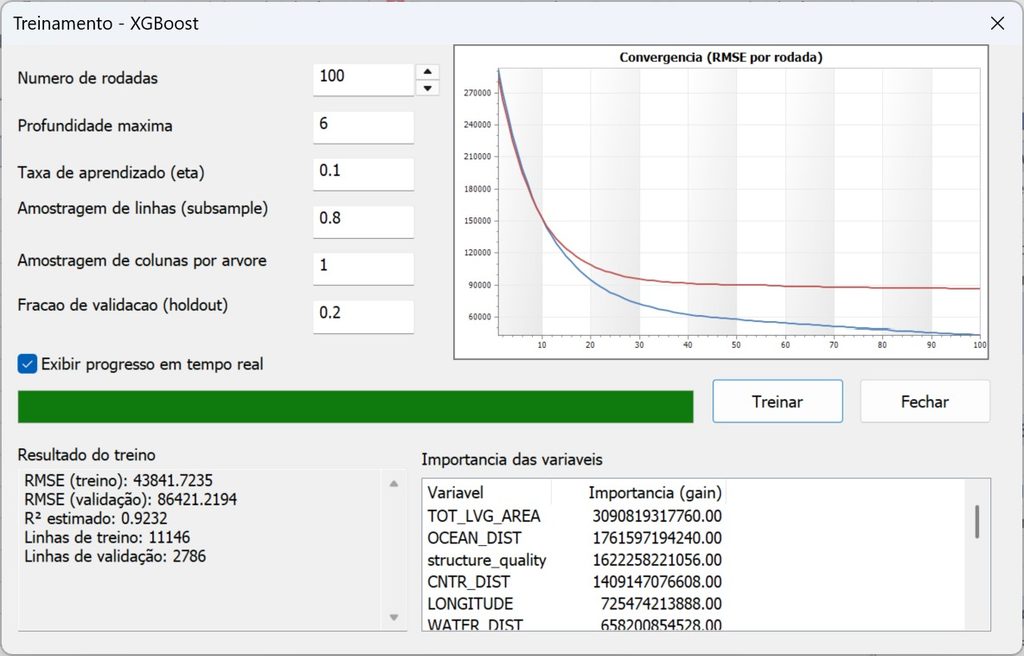Select the Profundidade maxima field
The height and width of the screenshot is (656, 1024).
pos(363,127)
